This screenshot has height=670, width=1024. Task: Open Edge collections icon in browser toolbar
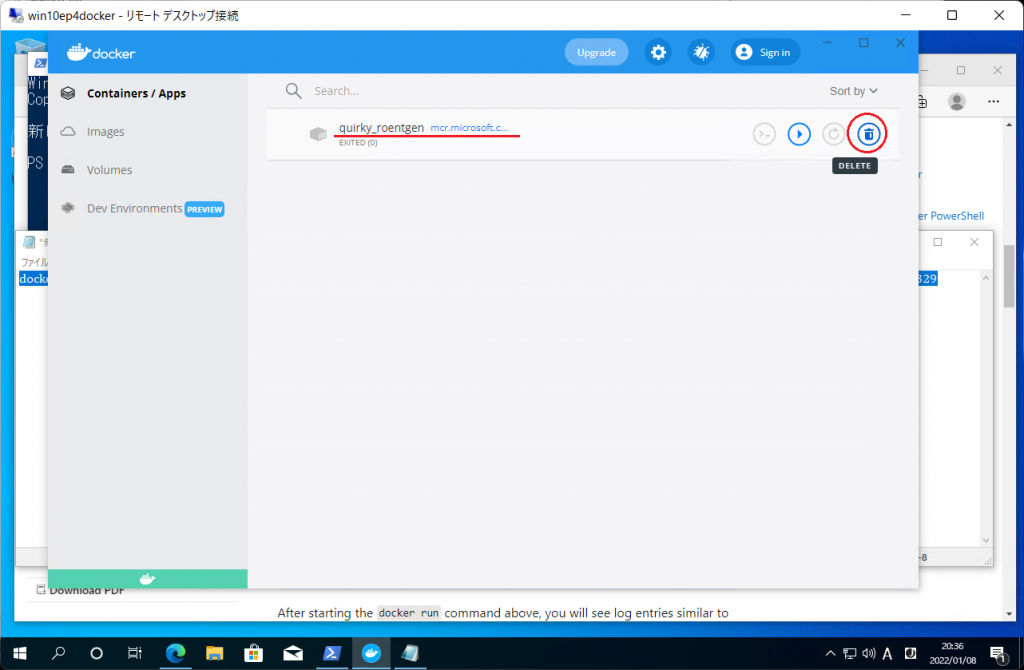click(x=923, y=101)
